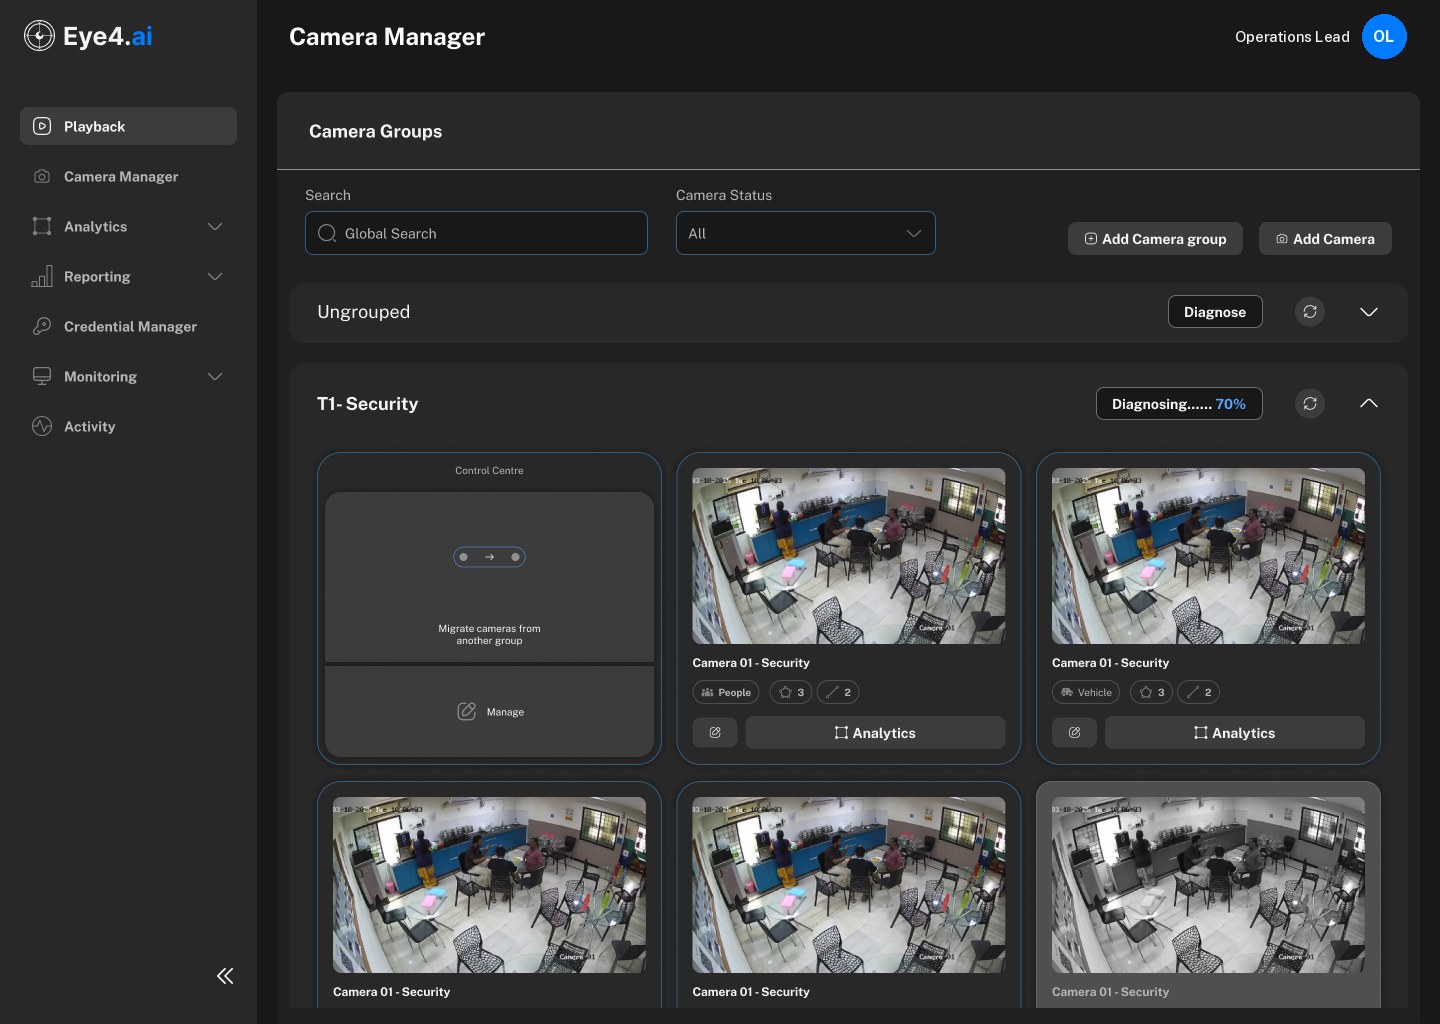The image size is (1440, 1024).
Task: Focus the Global Search field
Action: [x=476, y=233]
